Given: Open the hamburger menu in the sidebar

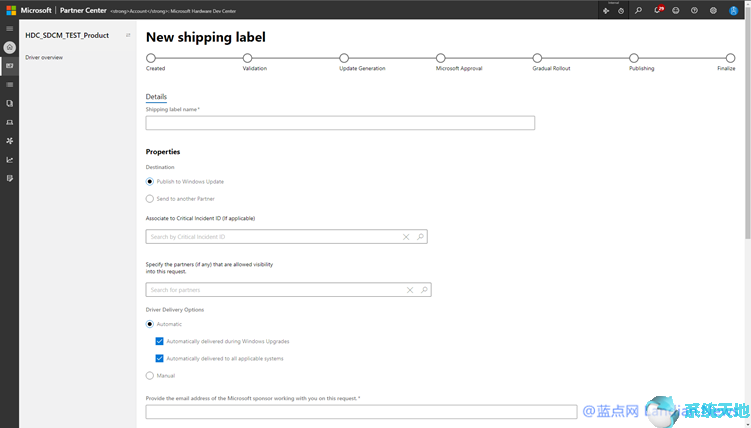Looking at the screenshot, I should pos(9,29).
